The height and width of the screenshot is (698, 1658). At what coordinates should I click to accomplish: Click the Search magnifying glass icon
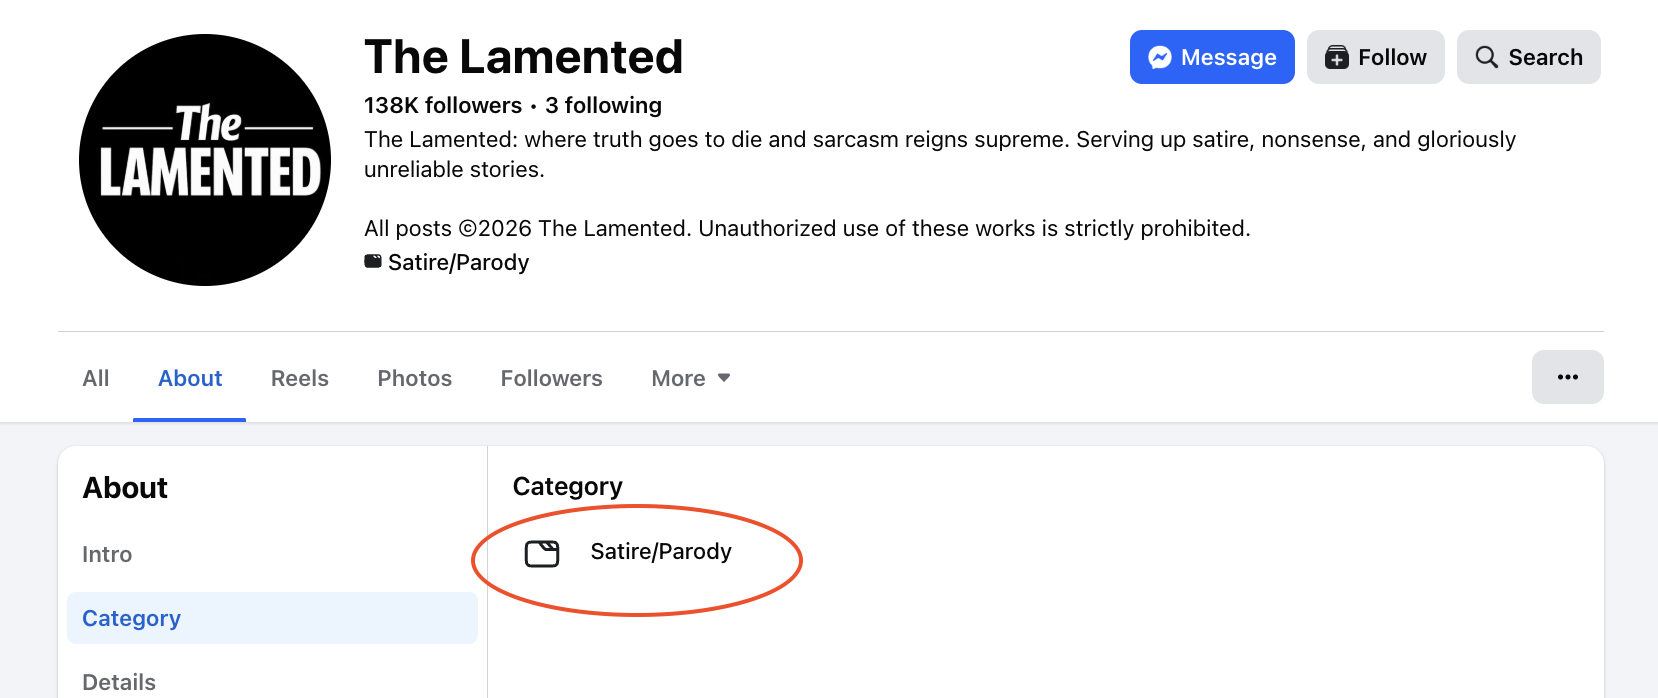coord(1487,58)
